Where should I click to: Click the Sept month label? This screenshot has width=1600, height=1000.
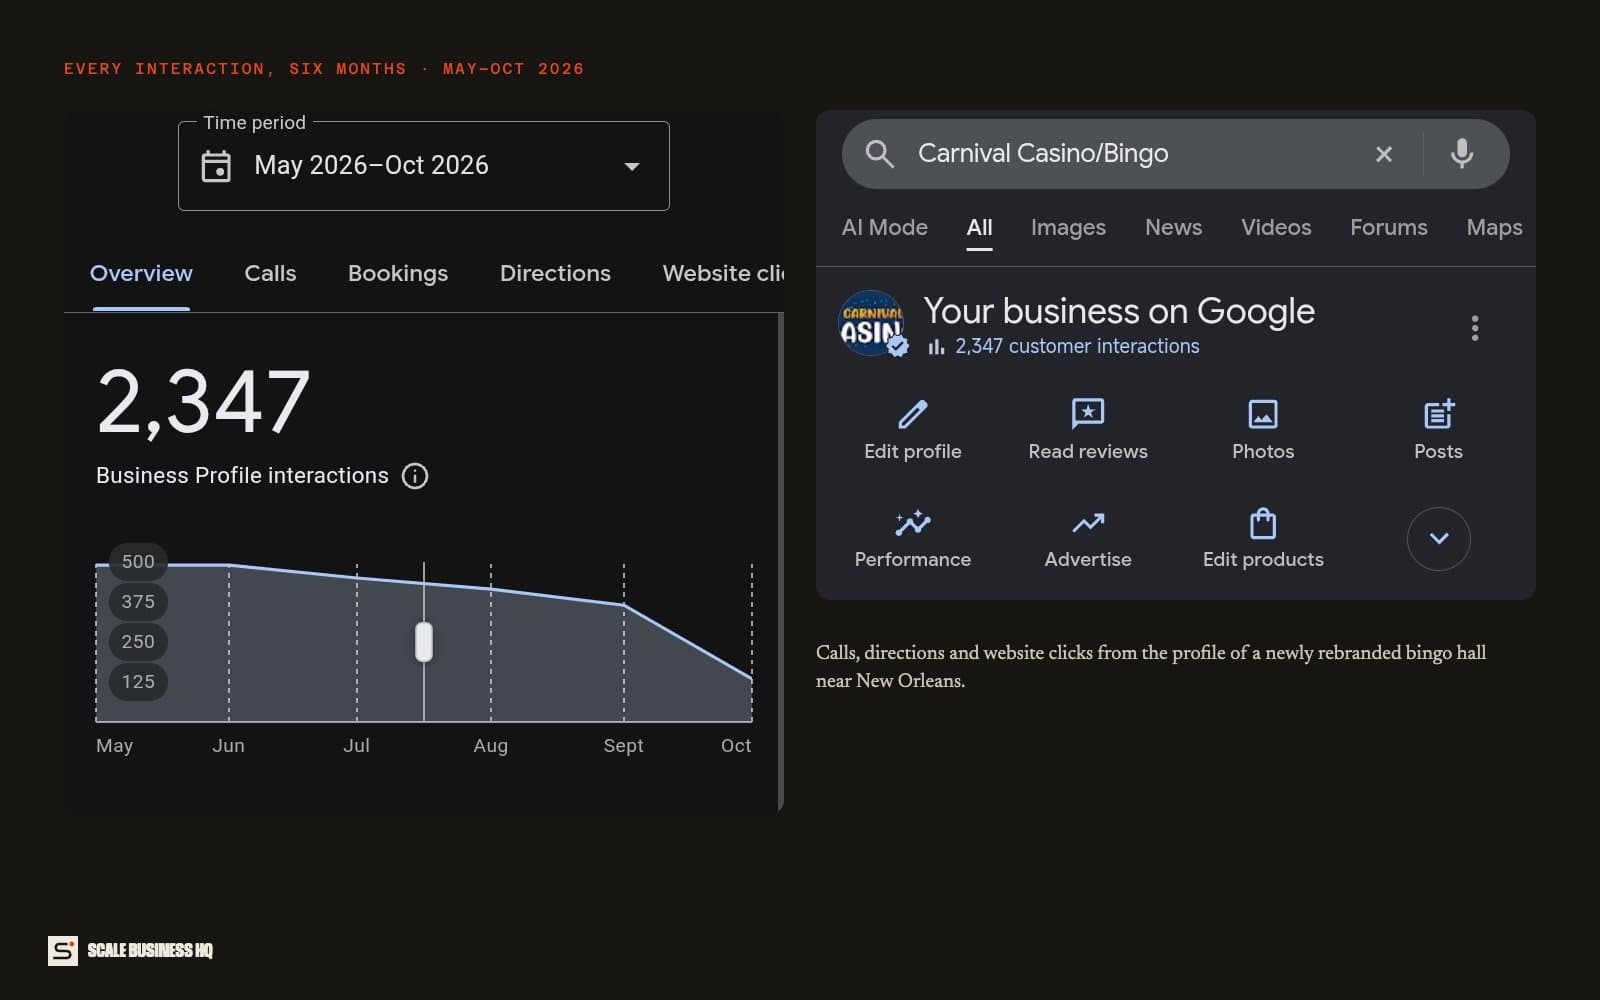click(x=623, y=746)
